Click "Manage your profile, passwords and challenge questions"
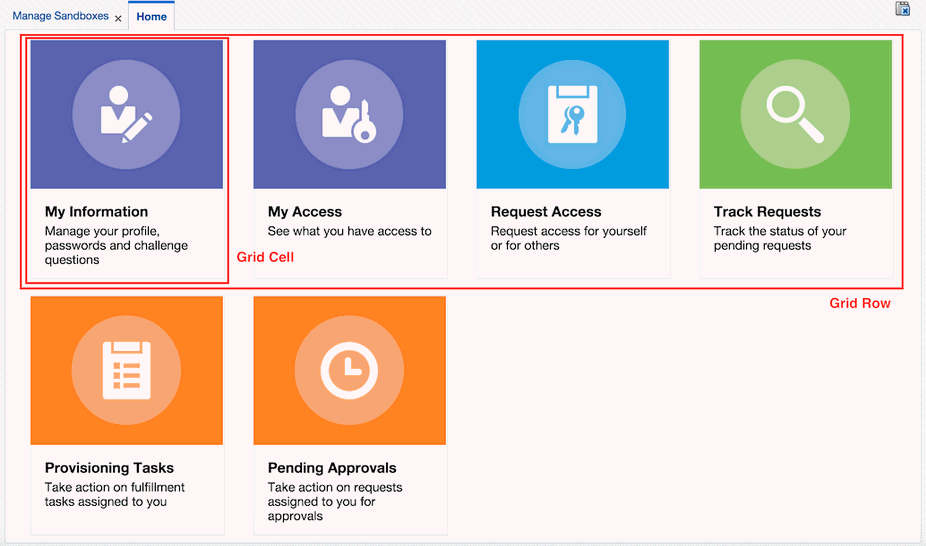 pyautogui.click(x=116, y=246)
